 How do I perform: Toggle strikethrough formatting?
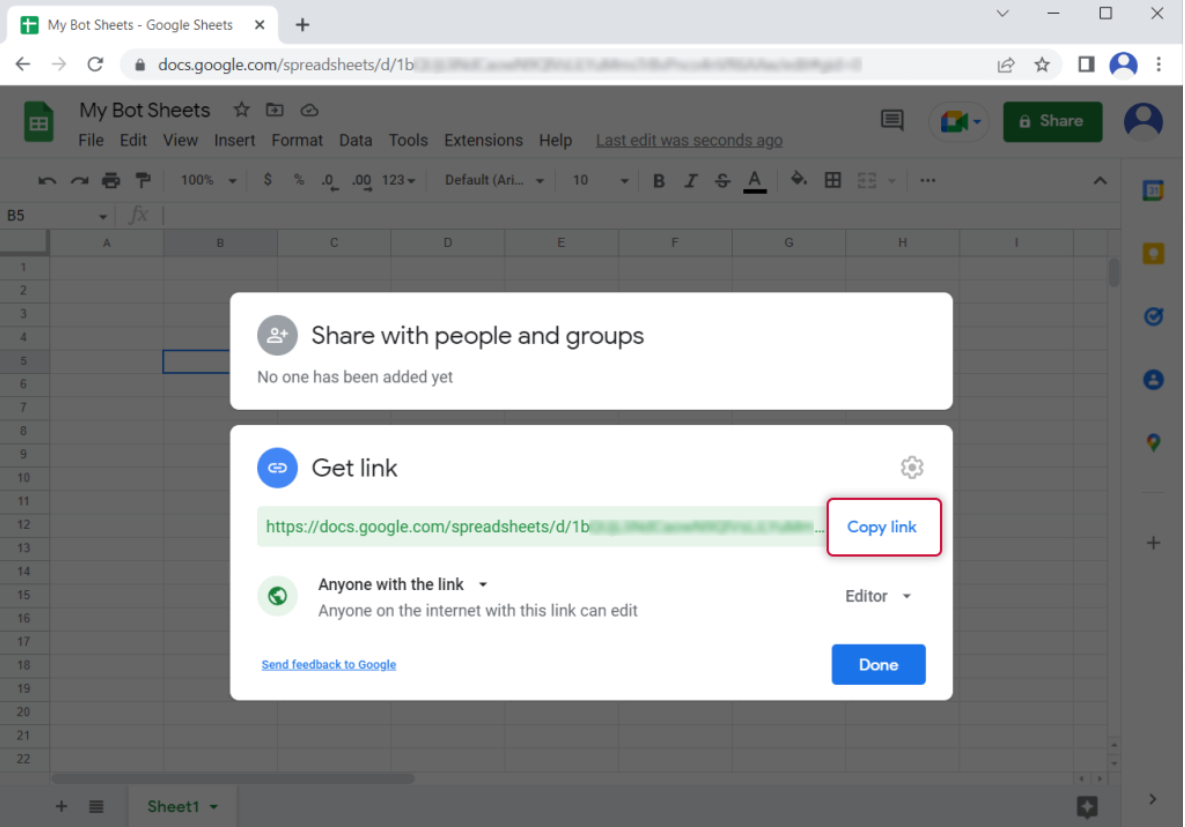coord(722,181)
